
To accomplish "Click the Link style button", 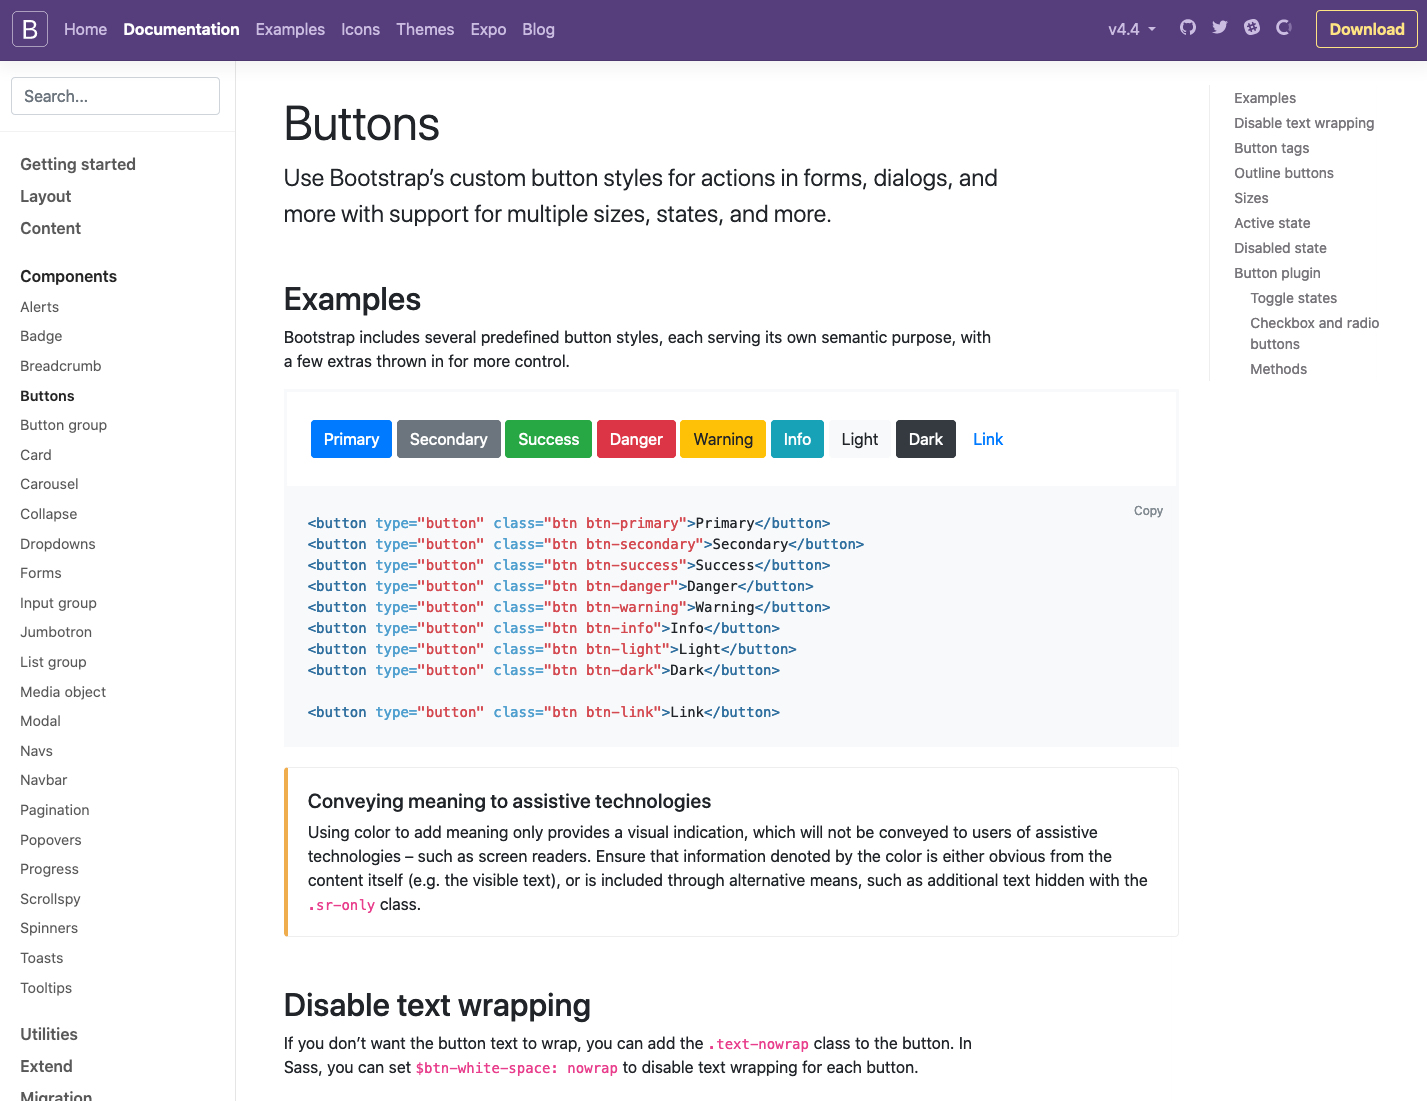I will (988, 439).
